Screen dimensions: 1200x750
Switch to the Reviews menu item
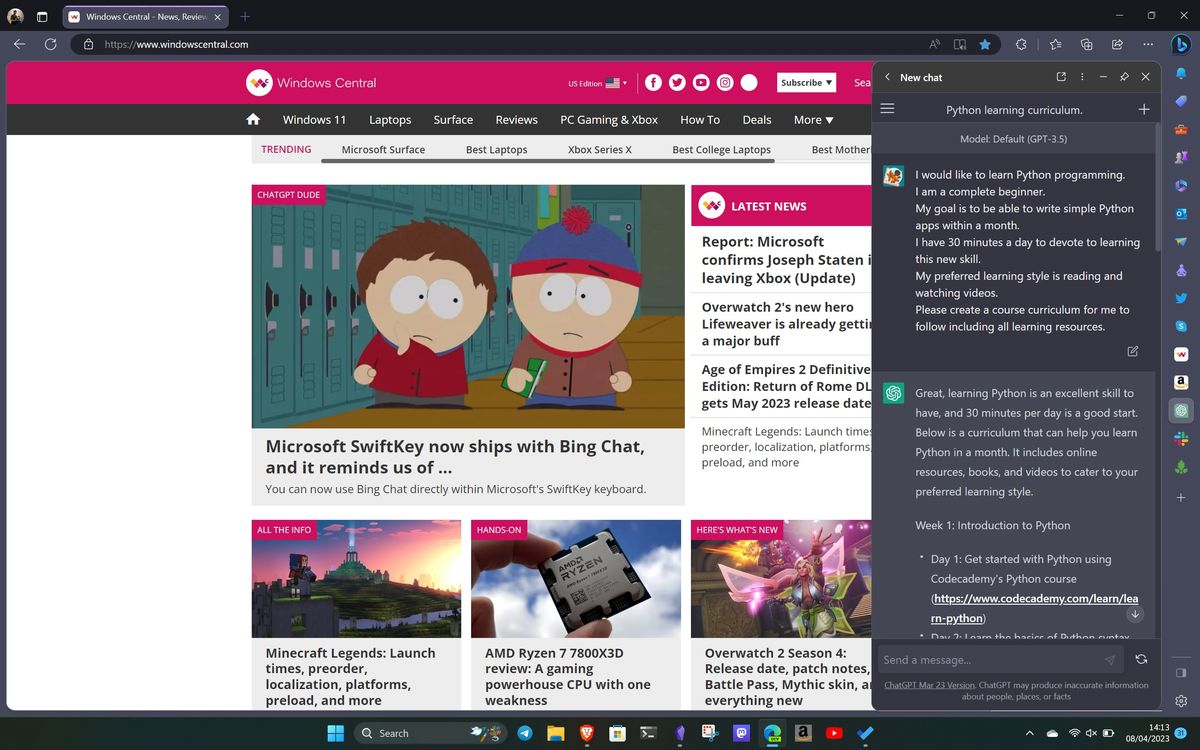[516, 119]
